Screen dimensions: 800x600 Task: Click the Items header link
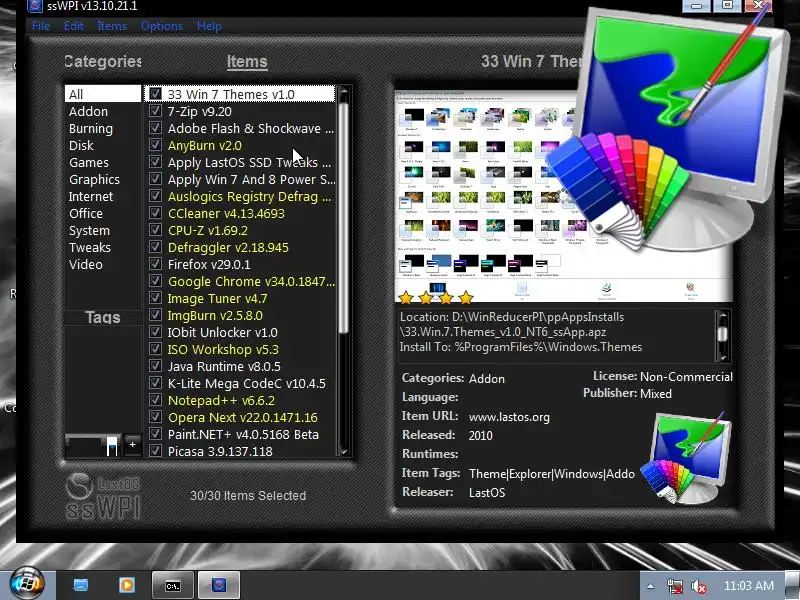pos(247,62)
